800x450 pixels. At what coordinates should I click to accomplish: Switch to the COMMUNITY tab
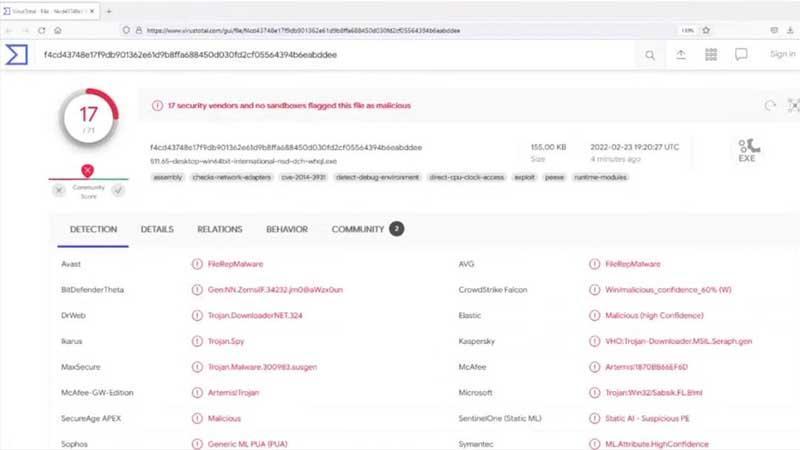[x=358, y=230]
